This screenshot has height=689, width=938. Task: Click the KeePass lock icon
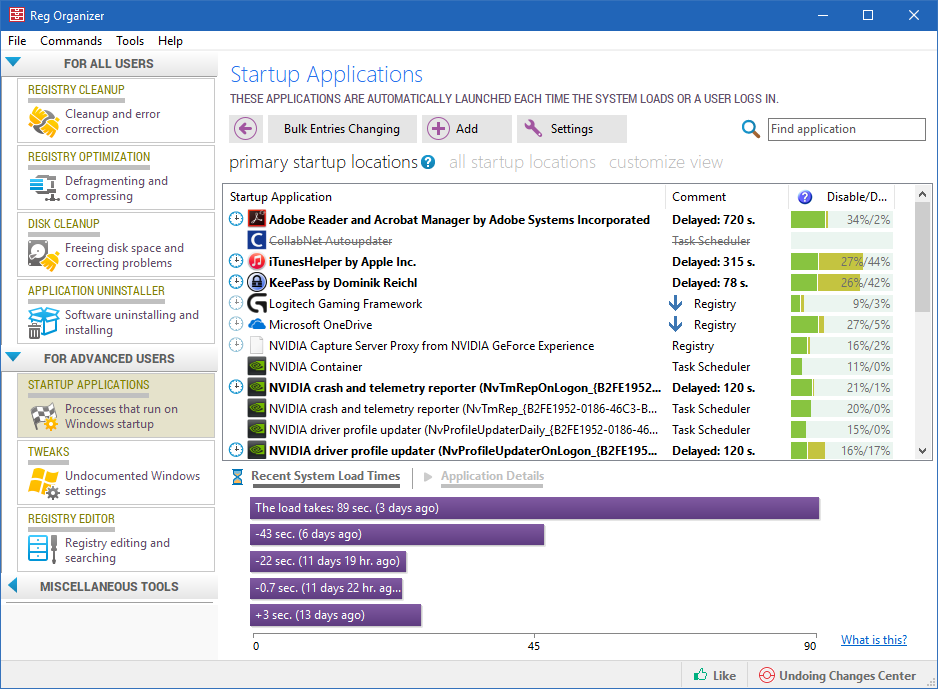256,283
